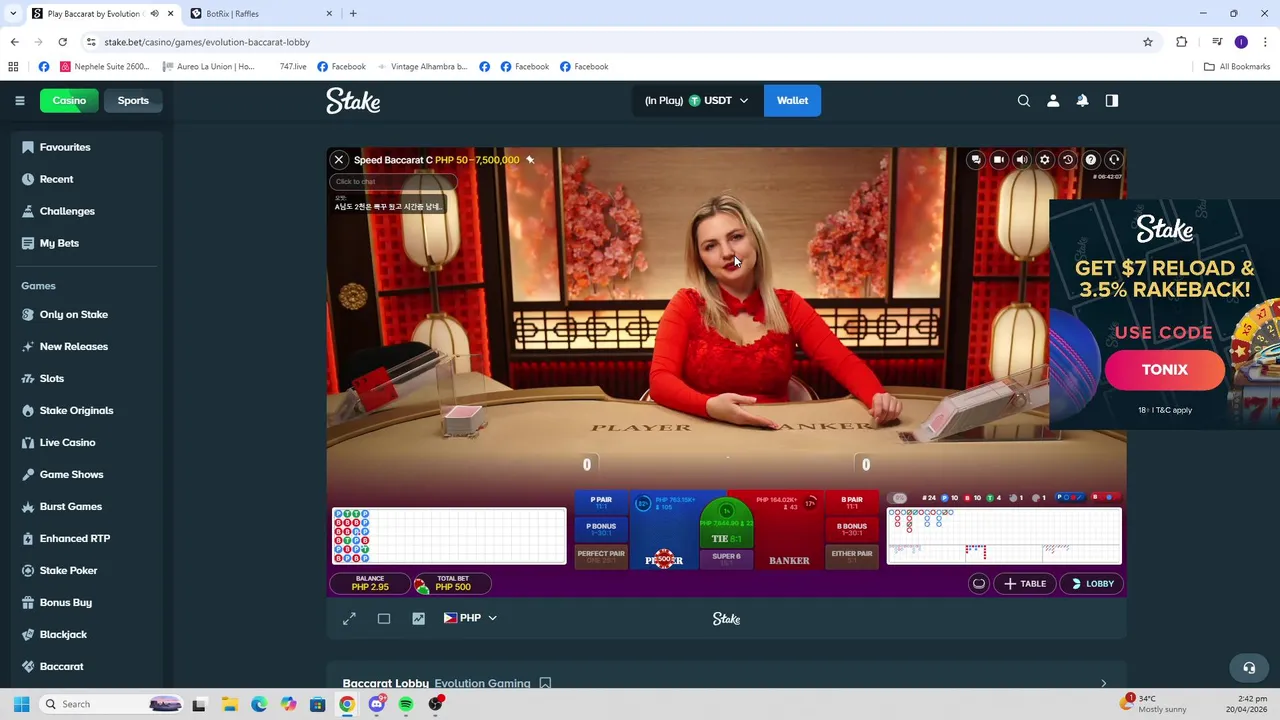The image size is (1280, 720).
Task: Return to the LOBBY
Action: click(1092, 584)
